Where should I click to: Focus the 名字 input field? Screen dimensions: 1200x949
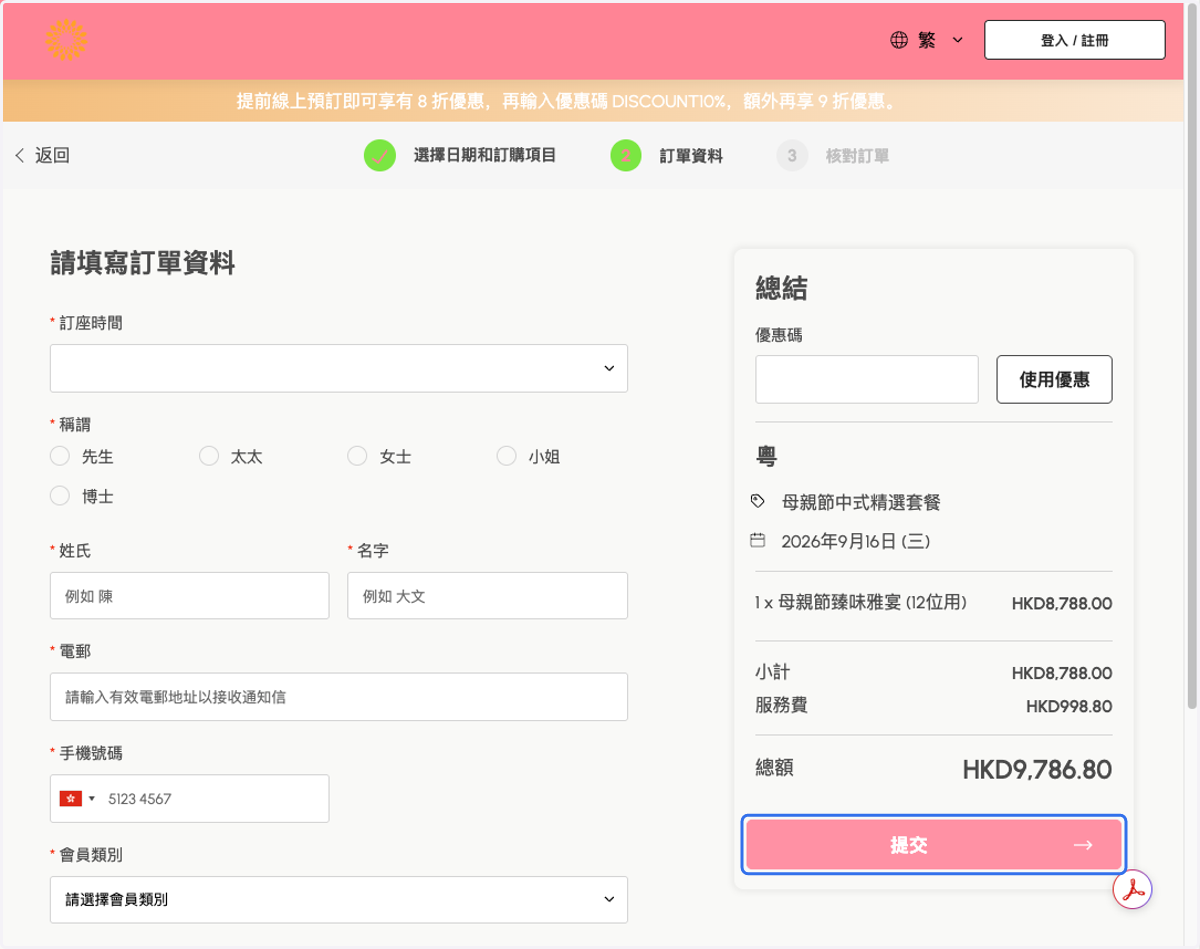(x=488, y=596)
